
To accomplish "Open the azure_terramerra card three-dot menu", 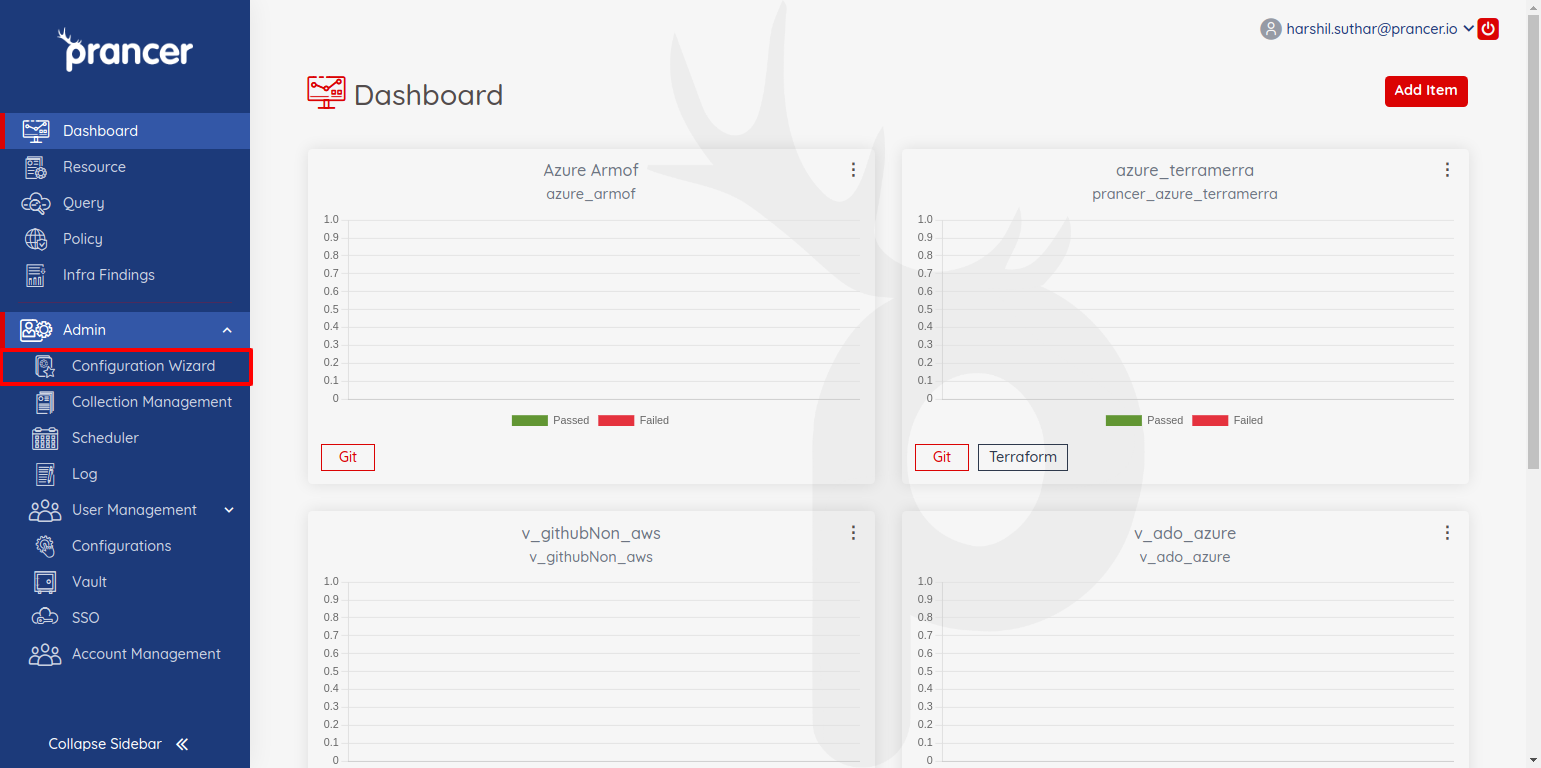I will [1447, 170].
